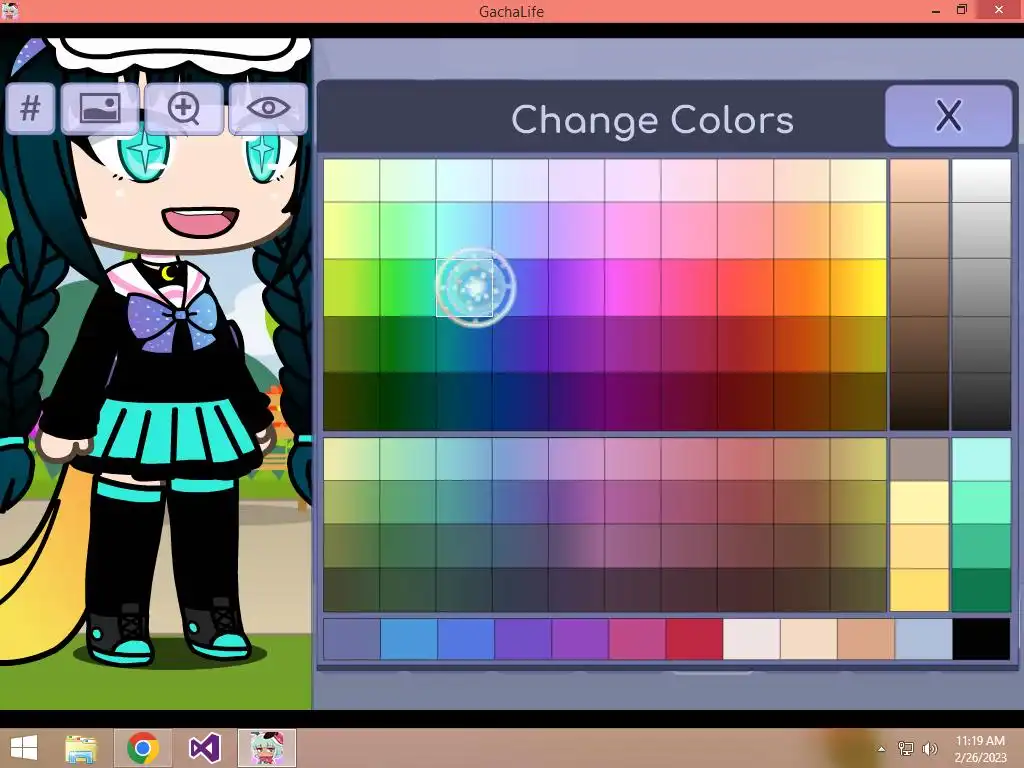Pick the royal blue swatch in the recent colors row
1024x768 pixels.
click(466, 639)
